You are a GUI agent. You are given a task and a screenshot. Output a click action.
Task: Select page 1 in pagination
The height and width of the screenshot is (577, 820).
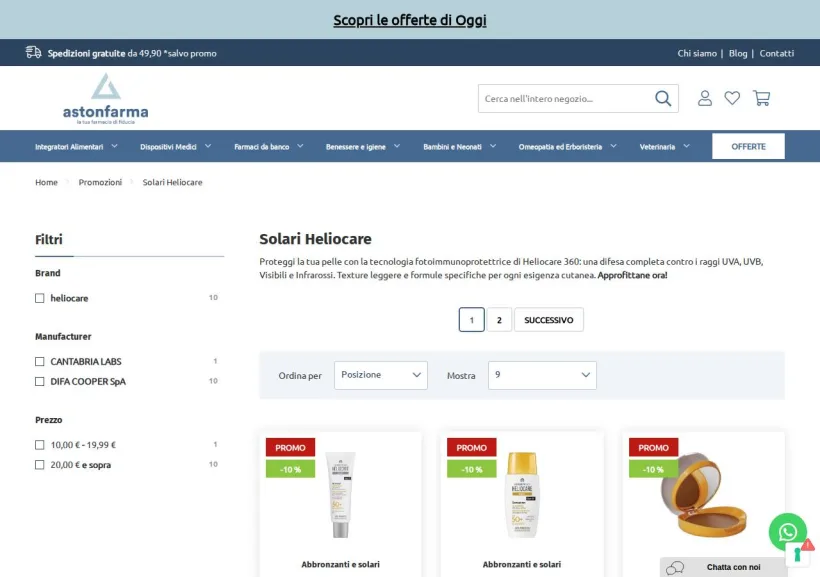click(471, 320)
